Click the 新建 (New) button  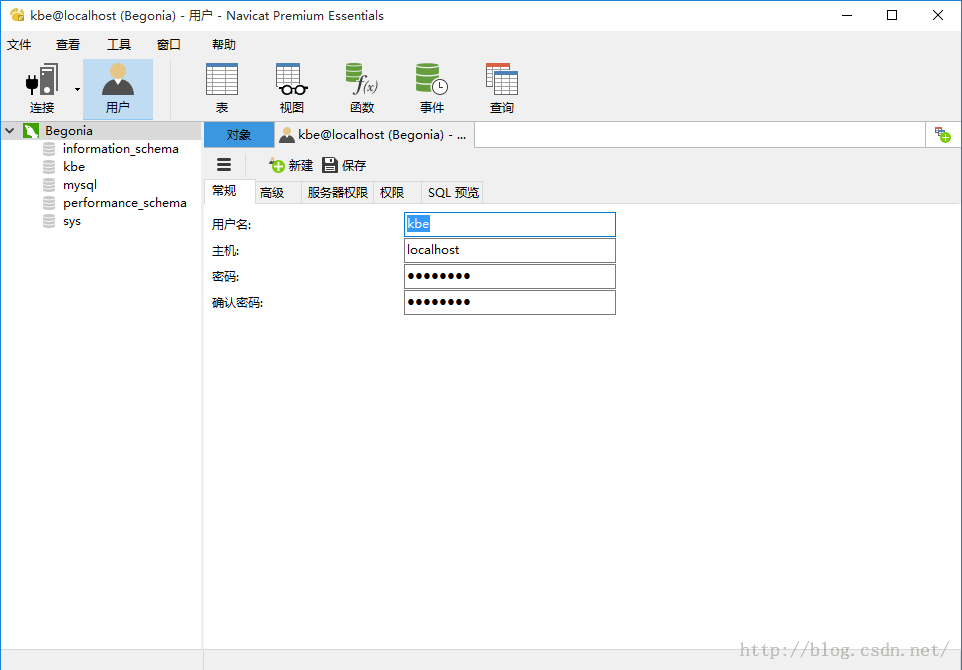pos(291,165)
